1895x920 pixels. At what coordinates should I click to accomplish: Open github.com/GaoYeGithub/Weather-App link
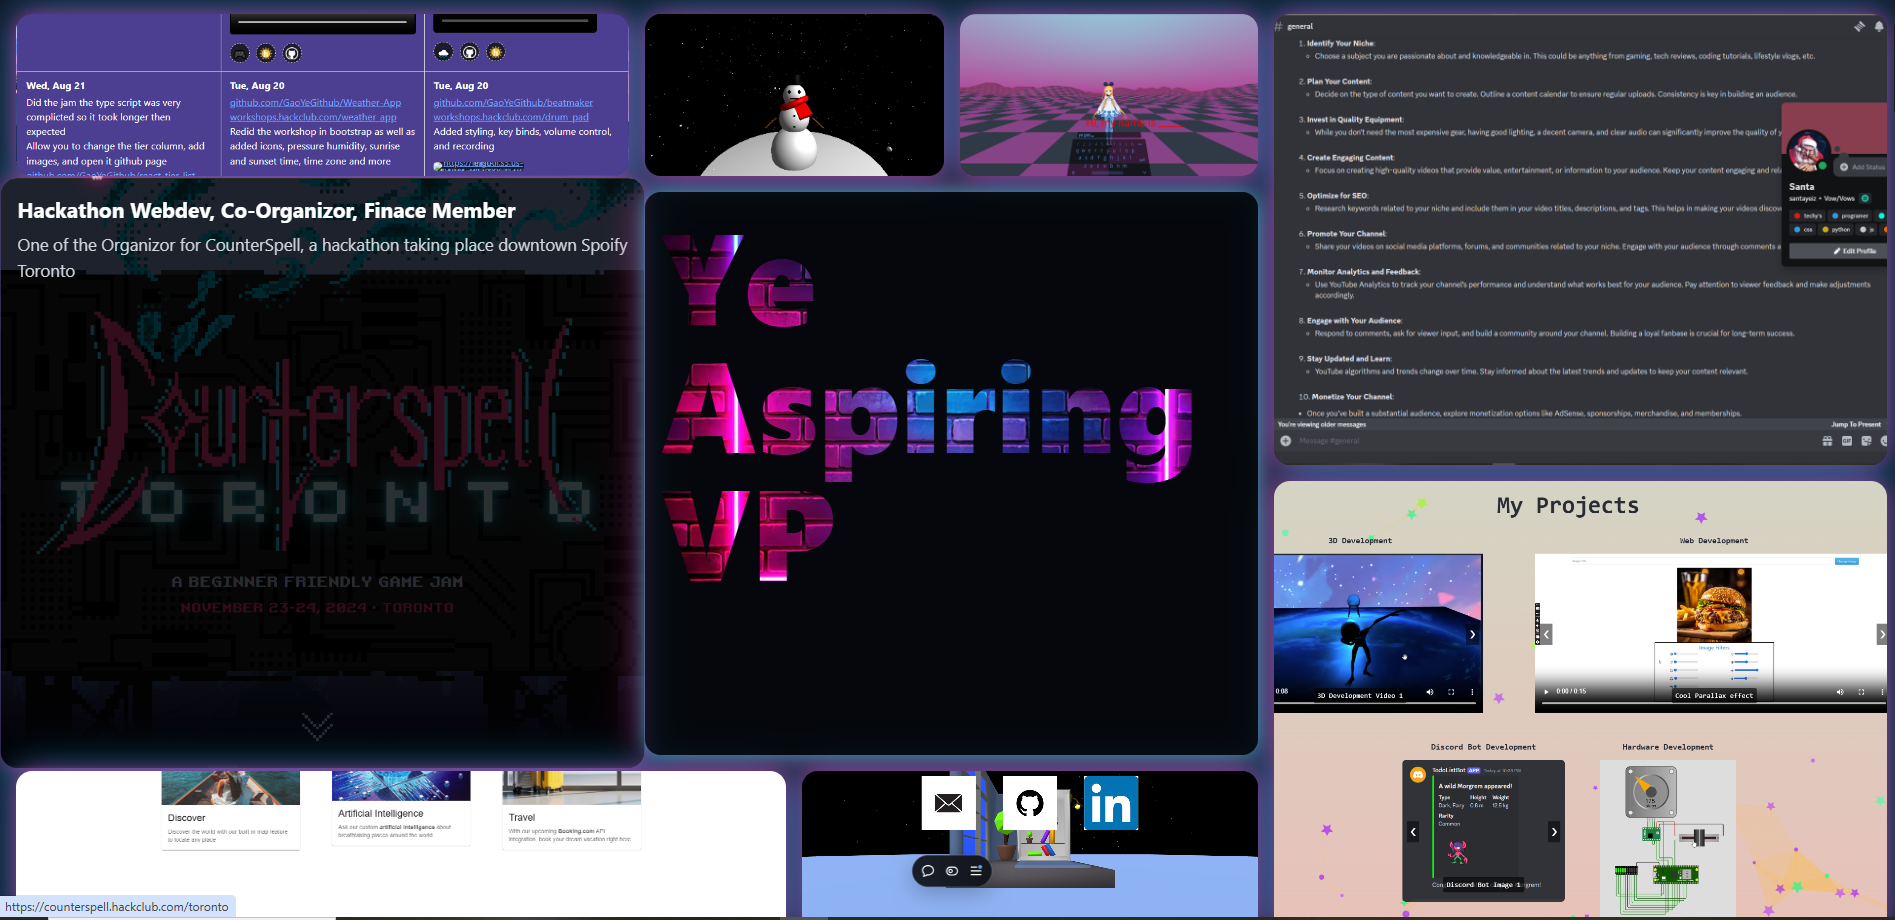(x=315, y=102)
